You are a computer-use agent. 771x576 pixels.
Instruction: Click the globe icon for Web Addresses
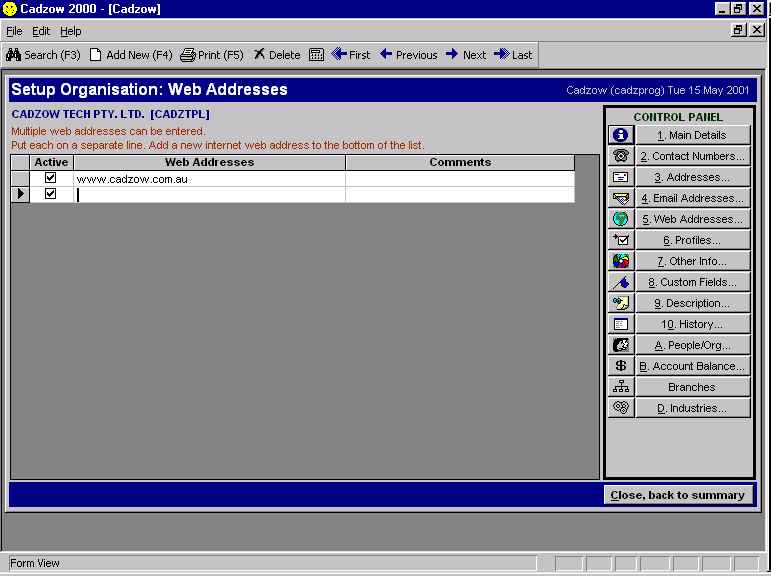621,219
